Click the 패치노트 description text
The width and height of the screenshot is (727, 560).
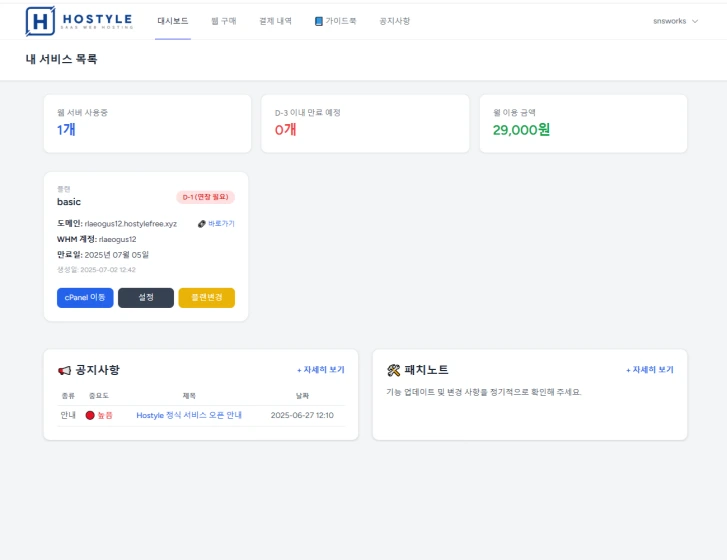[484, 392]
